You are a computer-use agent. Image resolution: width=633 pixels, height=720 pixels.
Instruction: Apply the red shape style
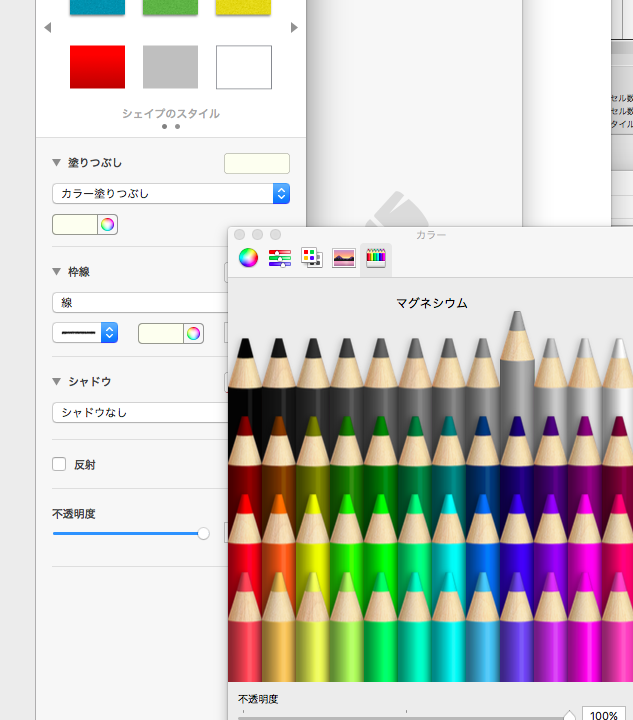tap(97, 67)
